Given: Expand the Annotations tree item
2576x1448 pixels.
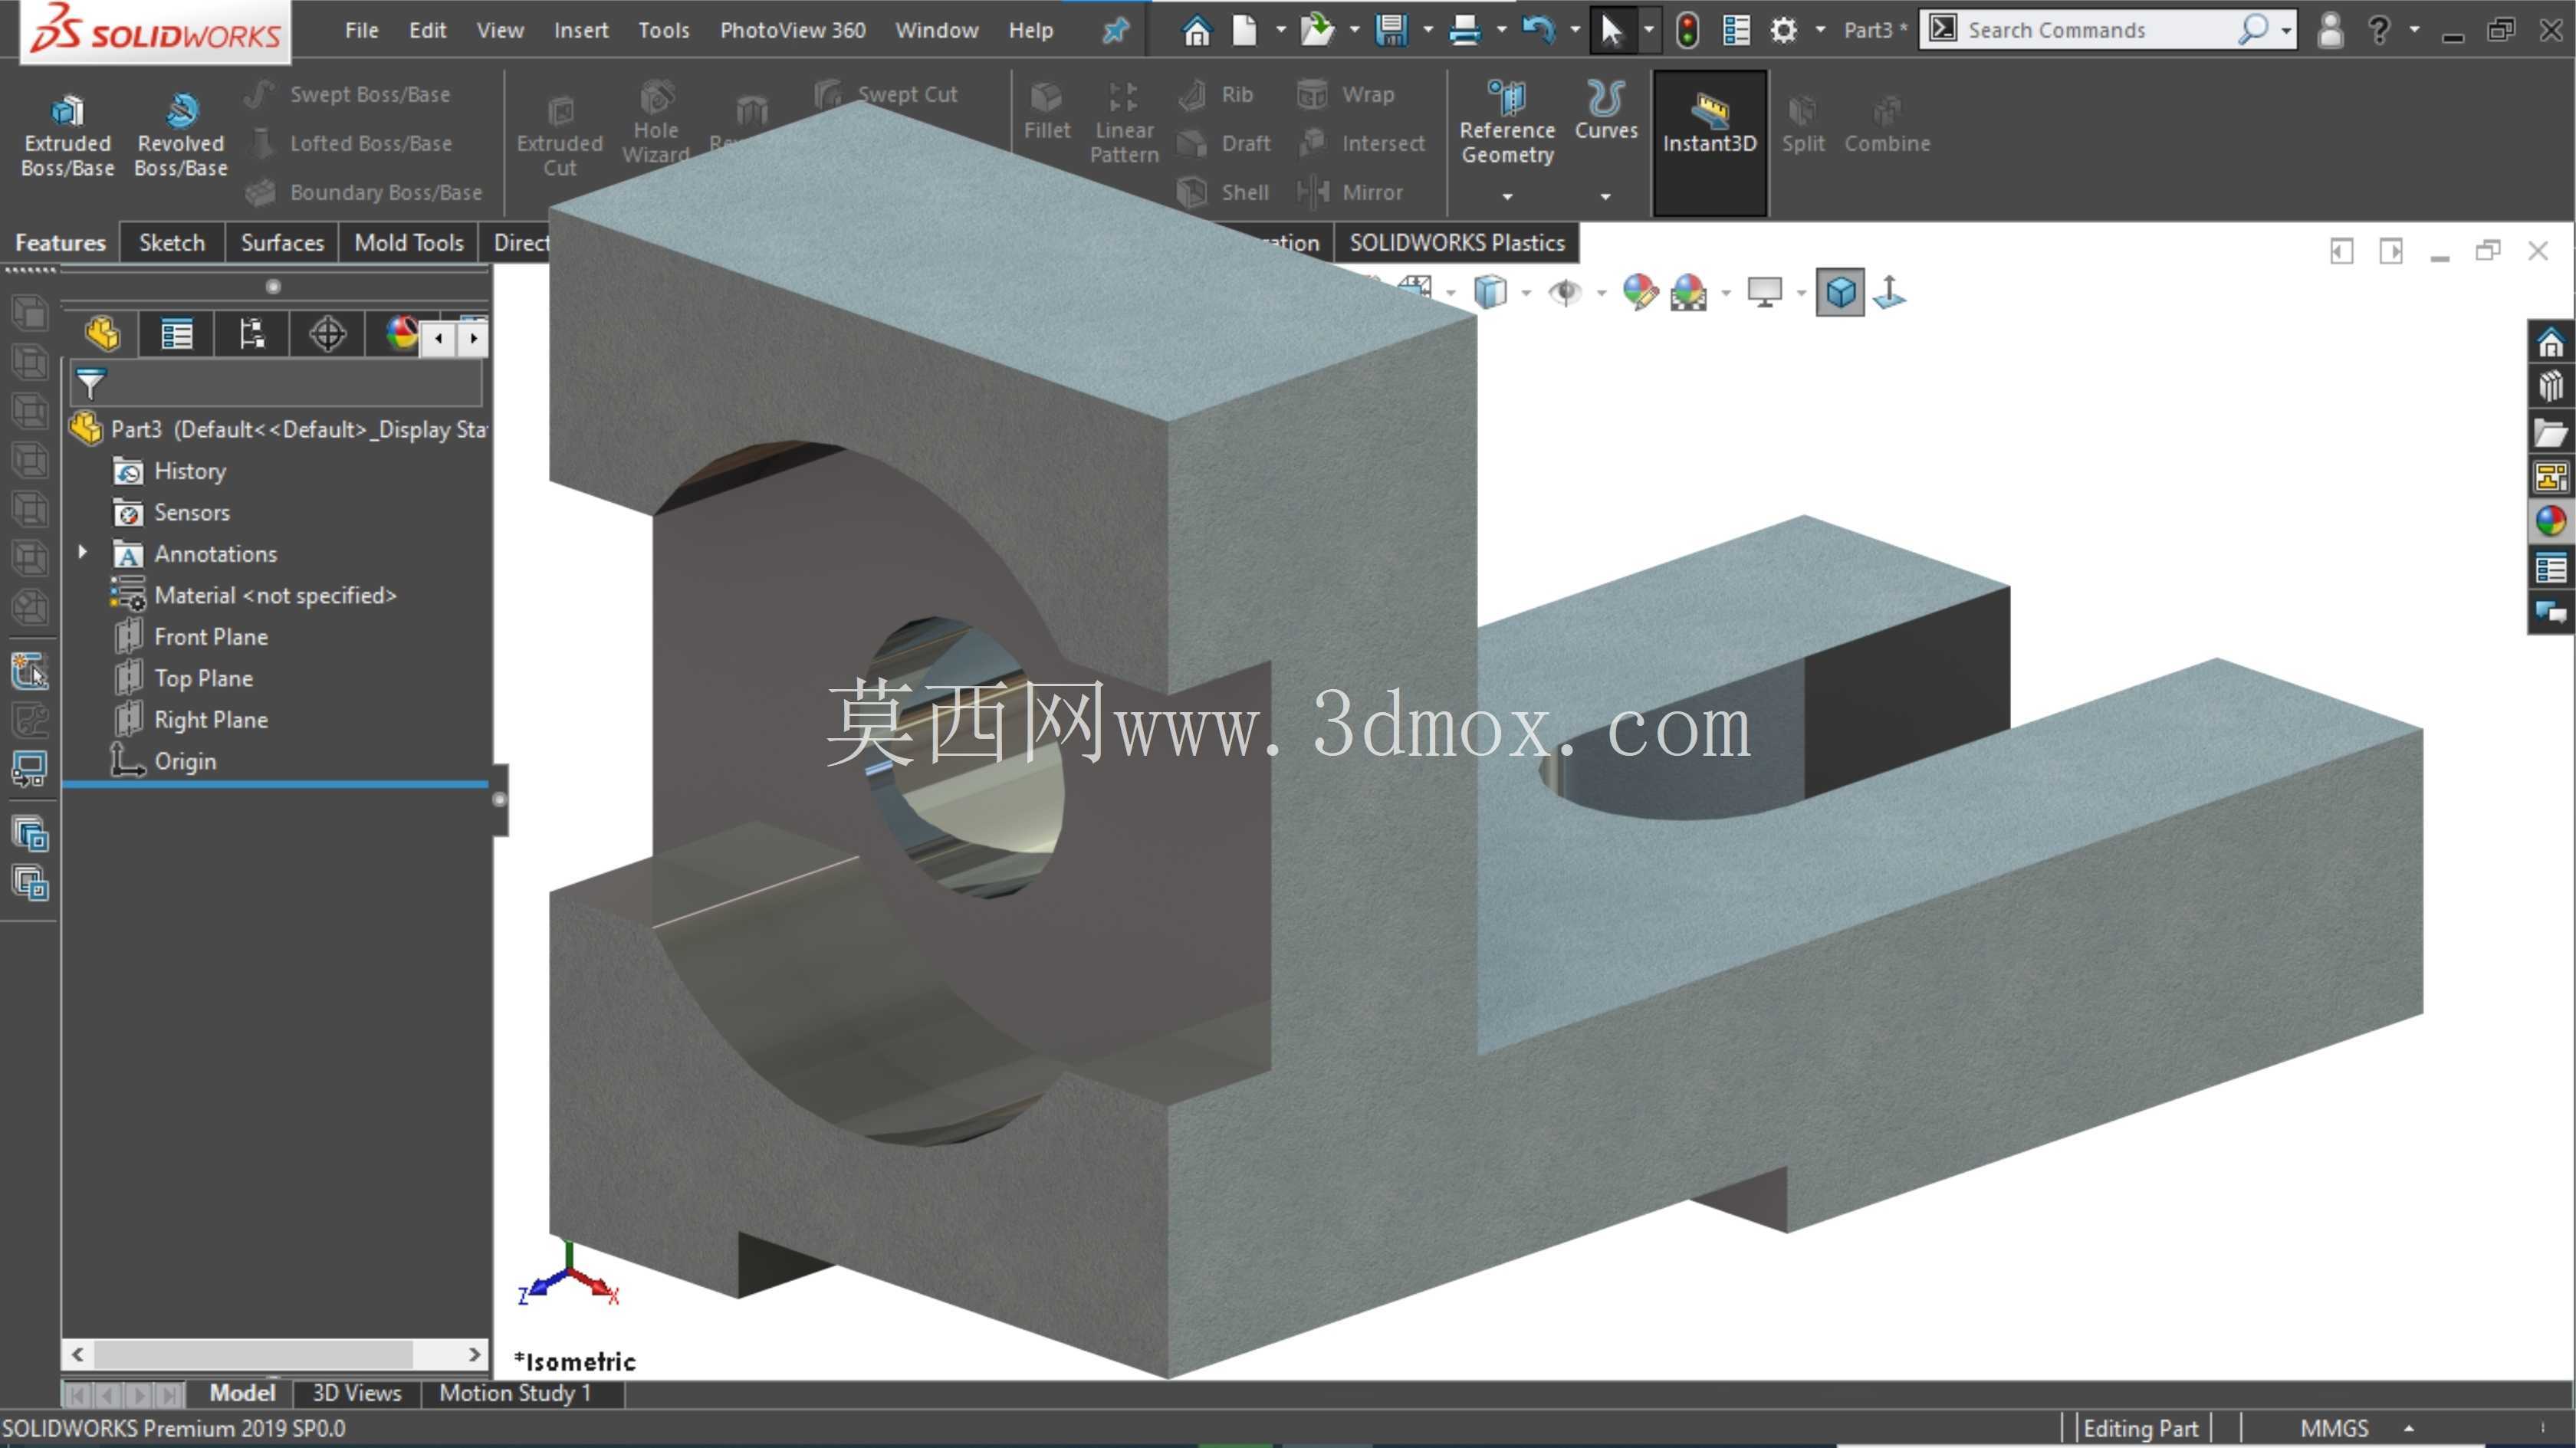Looking at the screenshot, I should point(83,552).
